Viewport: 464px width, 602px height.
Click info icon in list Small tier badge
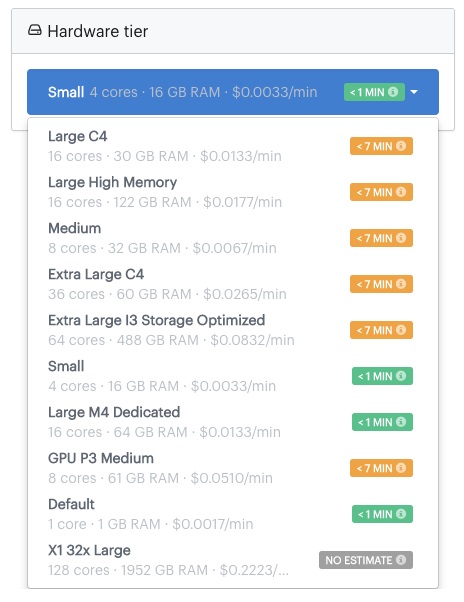[x=401, y=376]
